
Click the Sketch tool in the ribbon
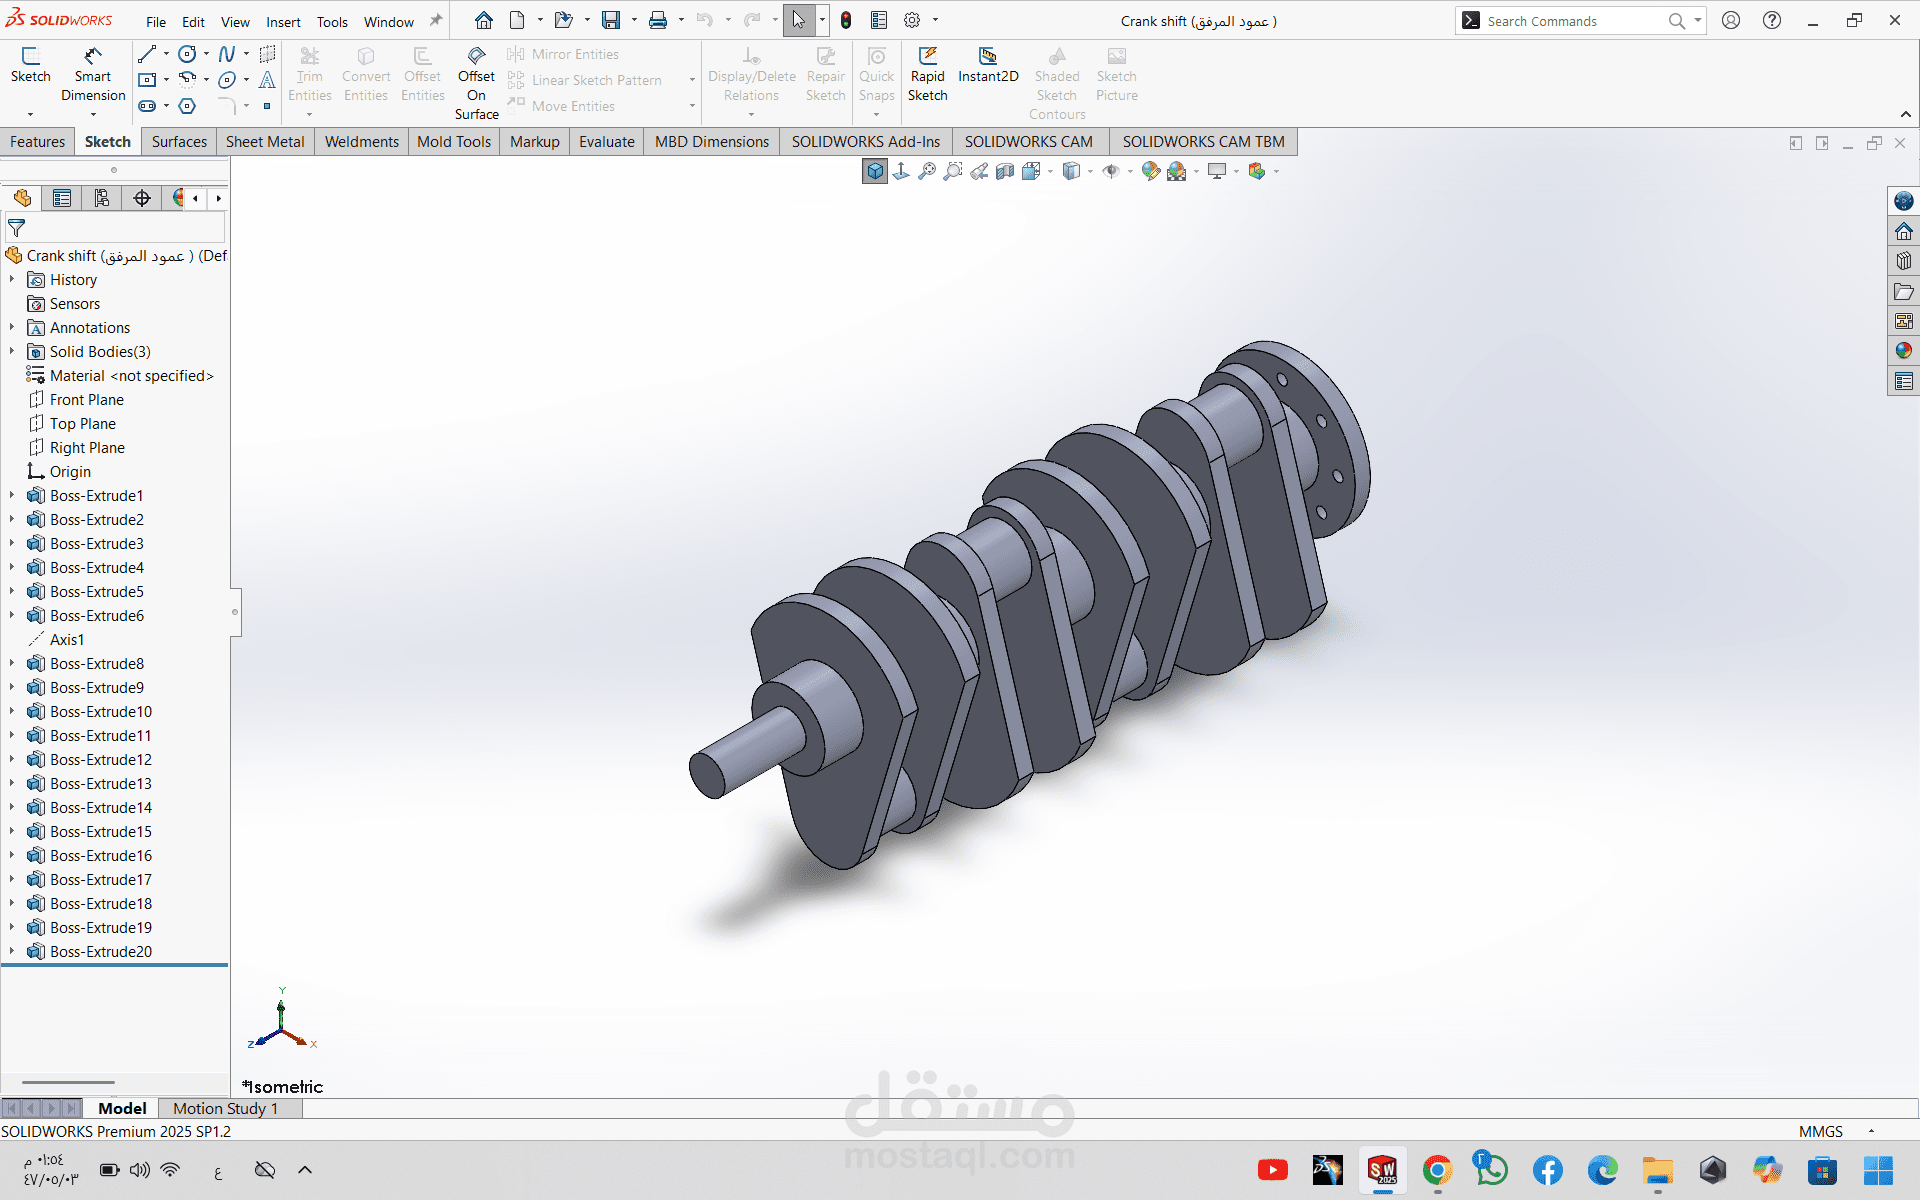point(30,65)
